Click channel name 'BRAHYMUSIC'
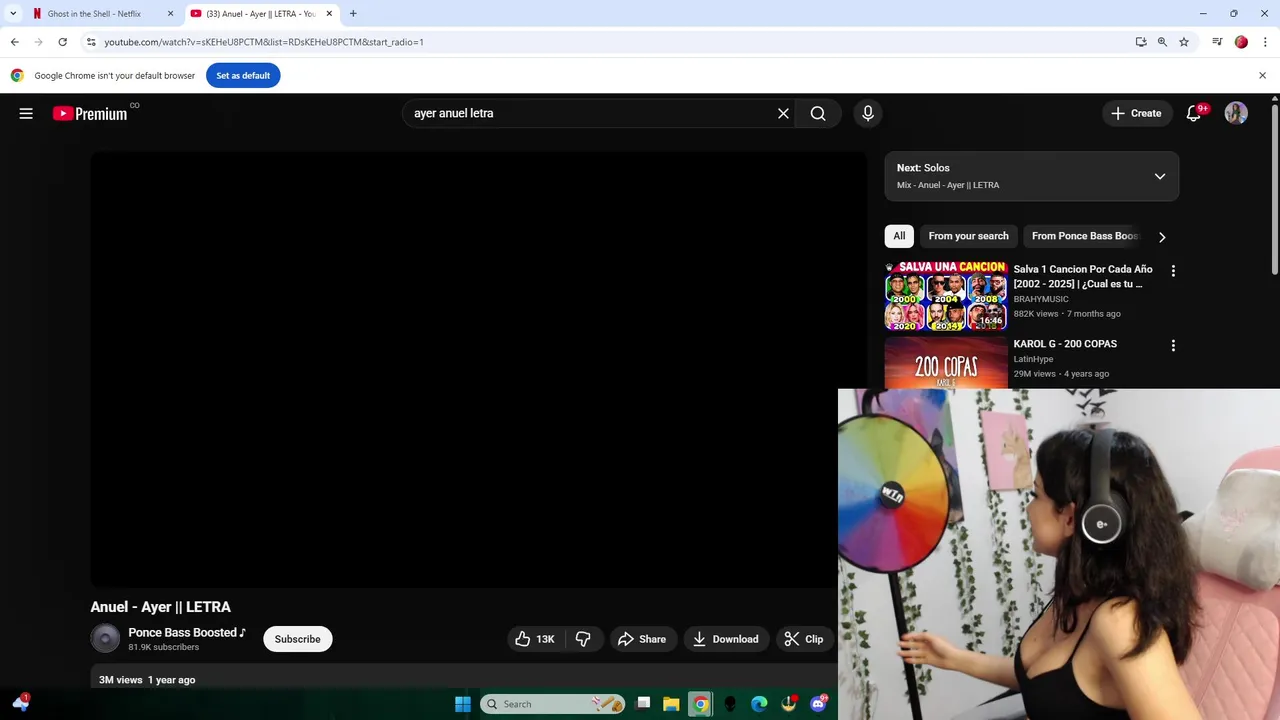1280x720 pixels. coord(1041,299)
